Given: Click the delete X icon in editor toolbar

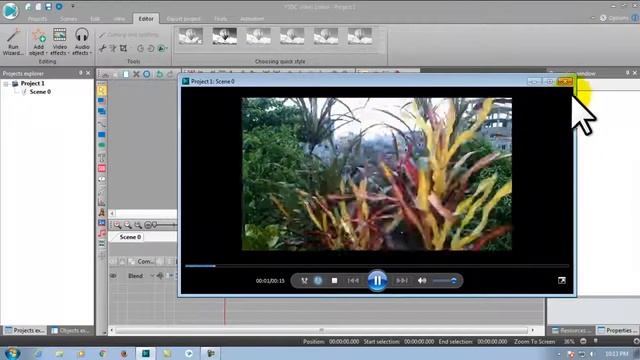Looking at the screenshot, I should 136,74.
